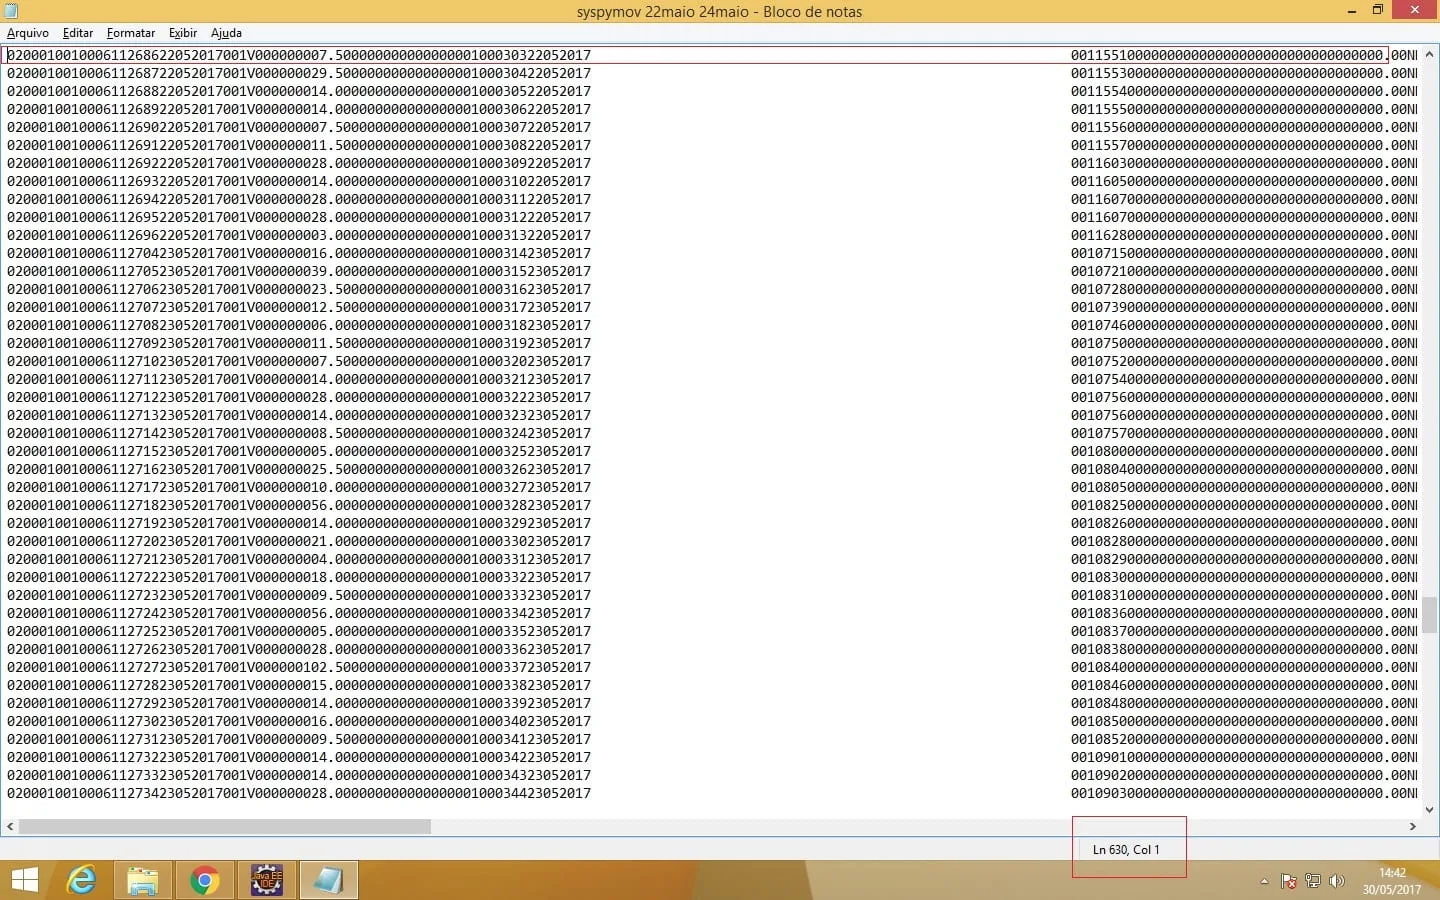The height and width of the screenshot is (900, 1440).
Task: Click the Notepad taskbar icon
Action: [328, 880]
